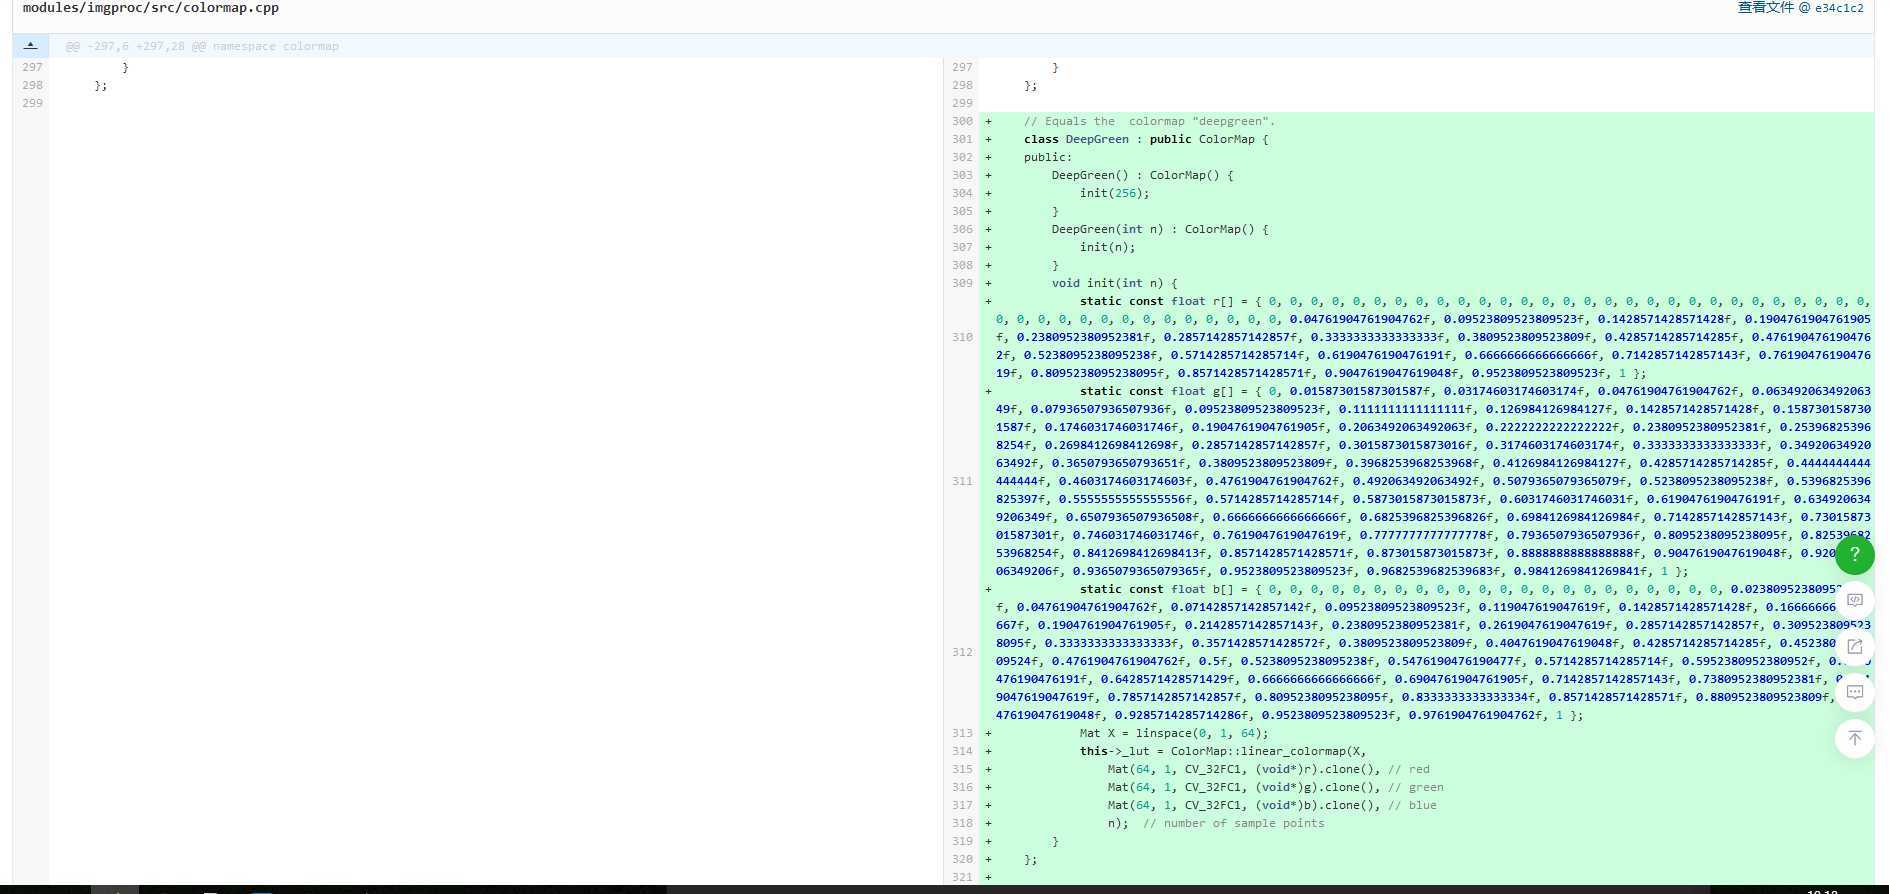Click line number 321 at the bottom
Screen dimensions: 1889x894
coord(962,877)
